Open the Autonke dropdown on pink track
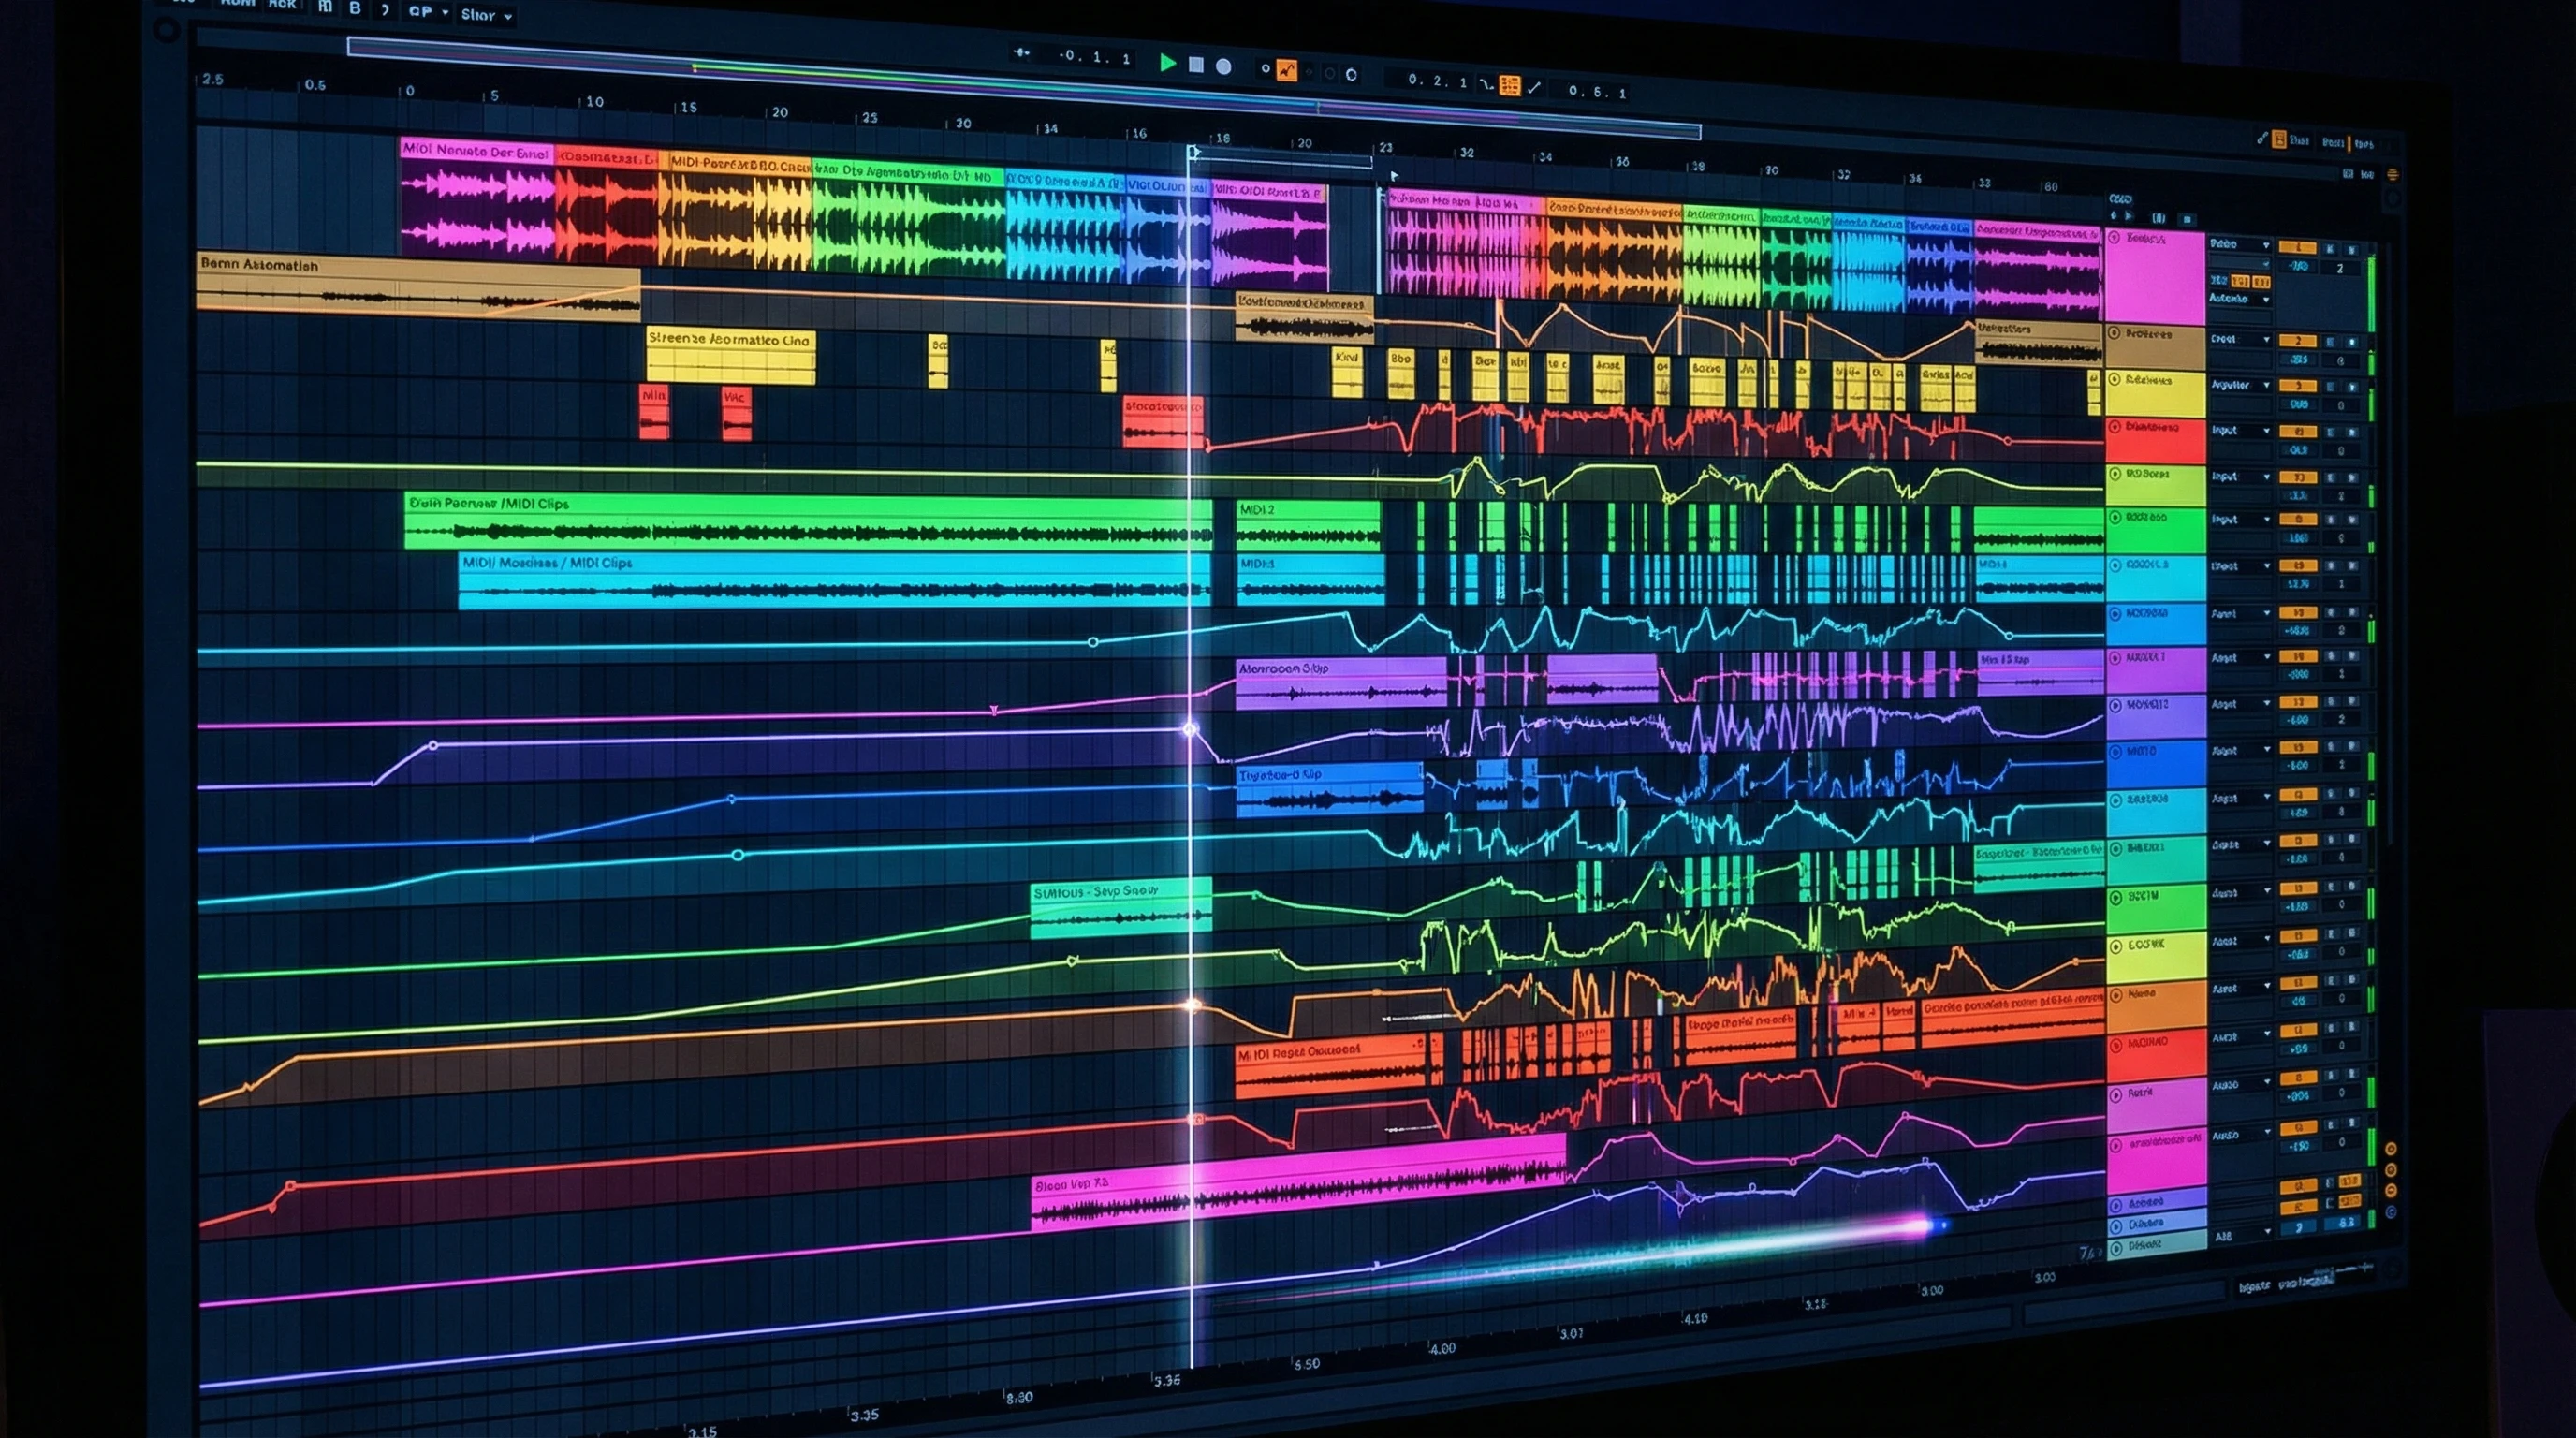 point(2239,299)
